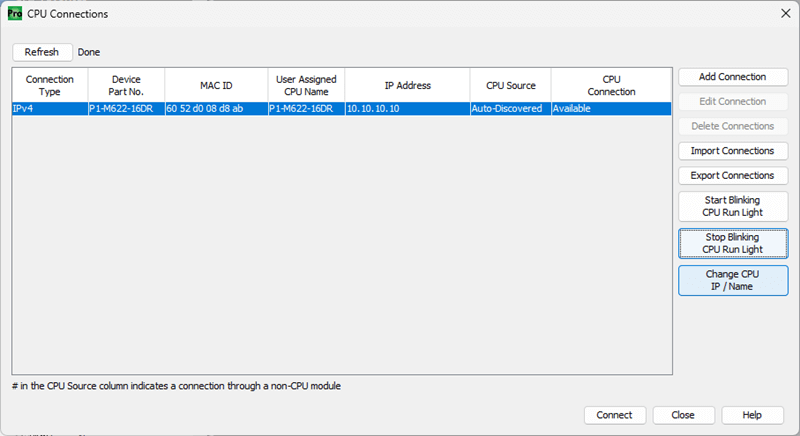Click the Productivity Suite icon in title bar

(x=14, y=14)
